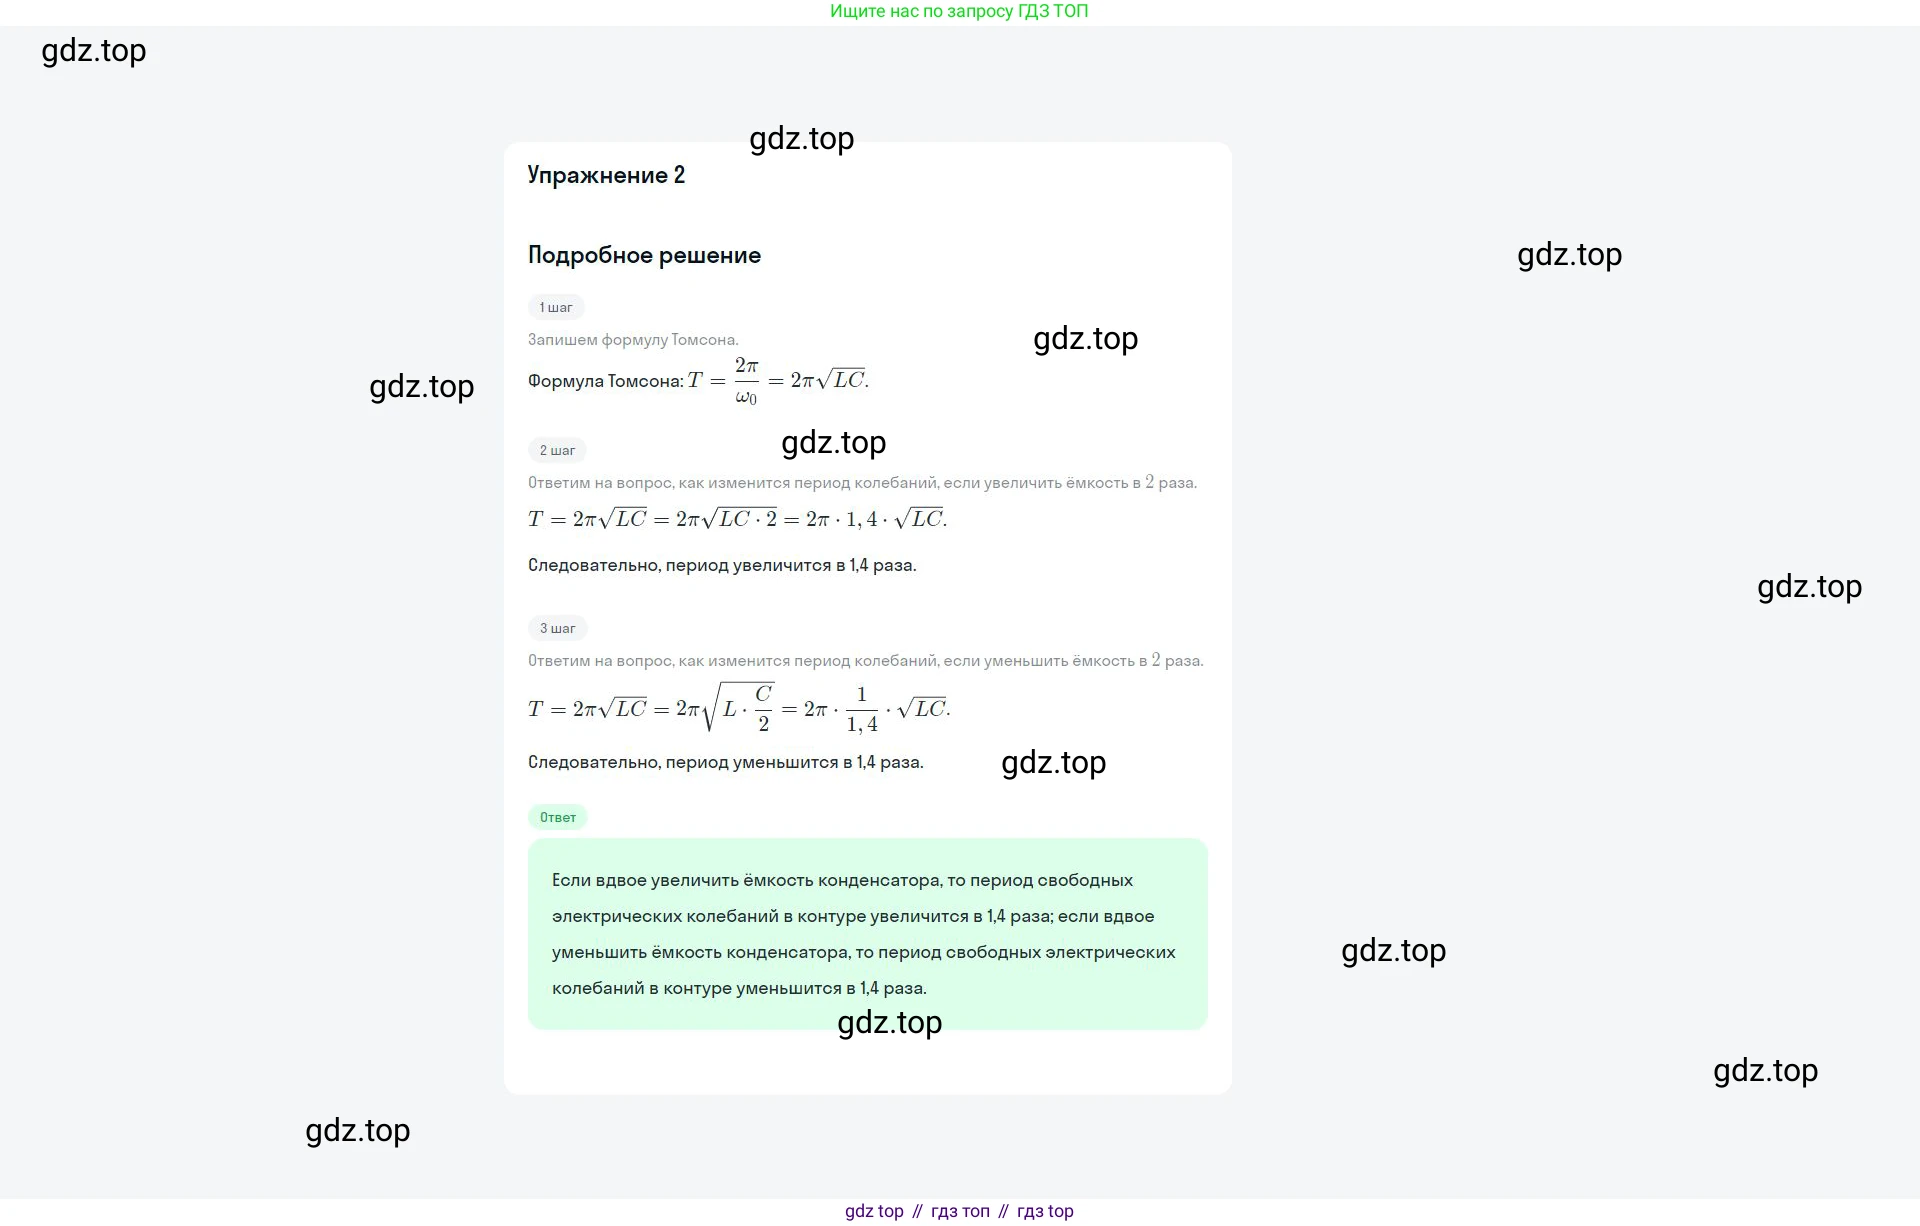The width and height of the screenshot is (1920, 1226).
Task: Open the gdz top footer link
Action: pyautogui.click(x=874, y=1211)
